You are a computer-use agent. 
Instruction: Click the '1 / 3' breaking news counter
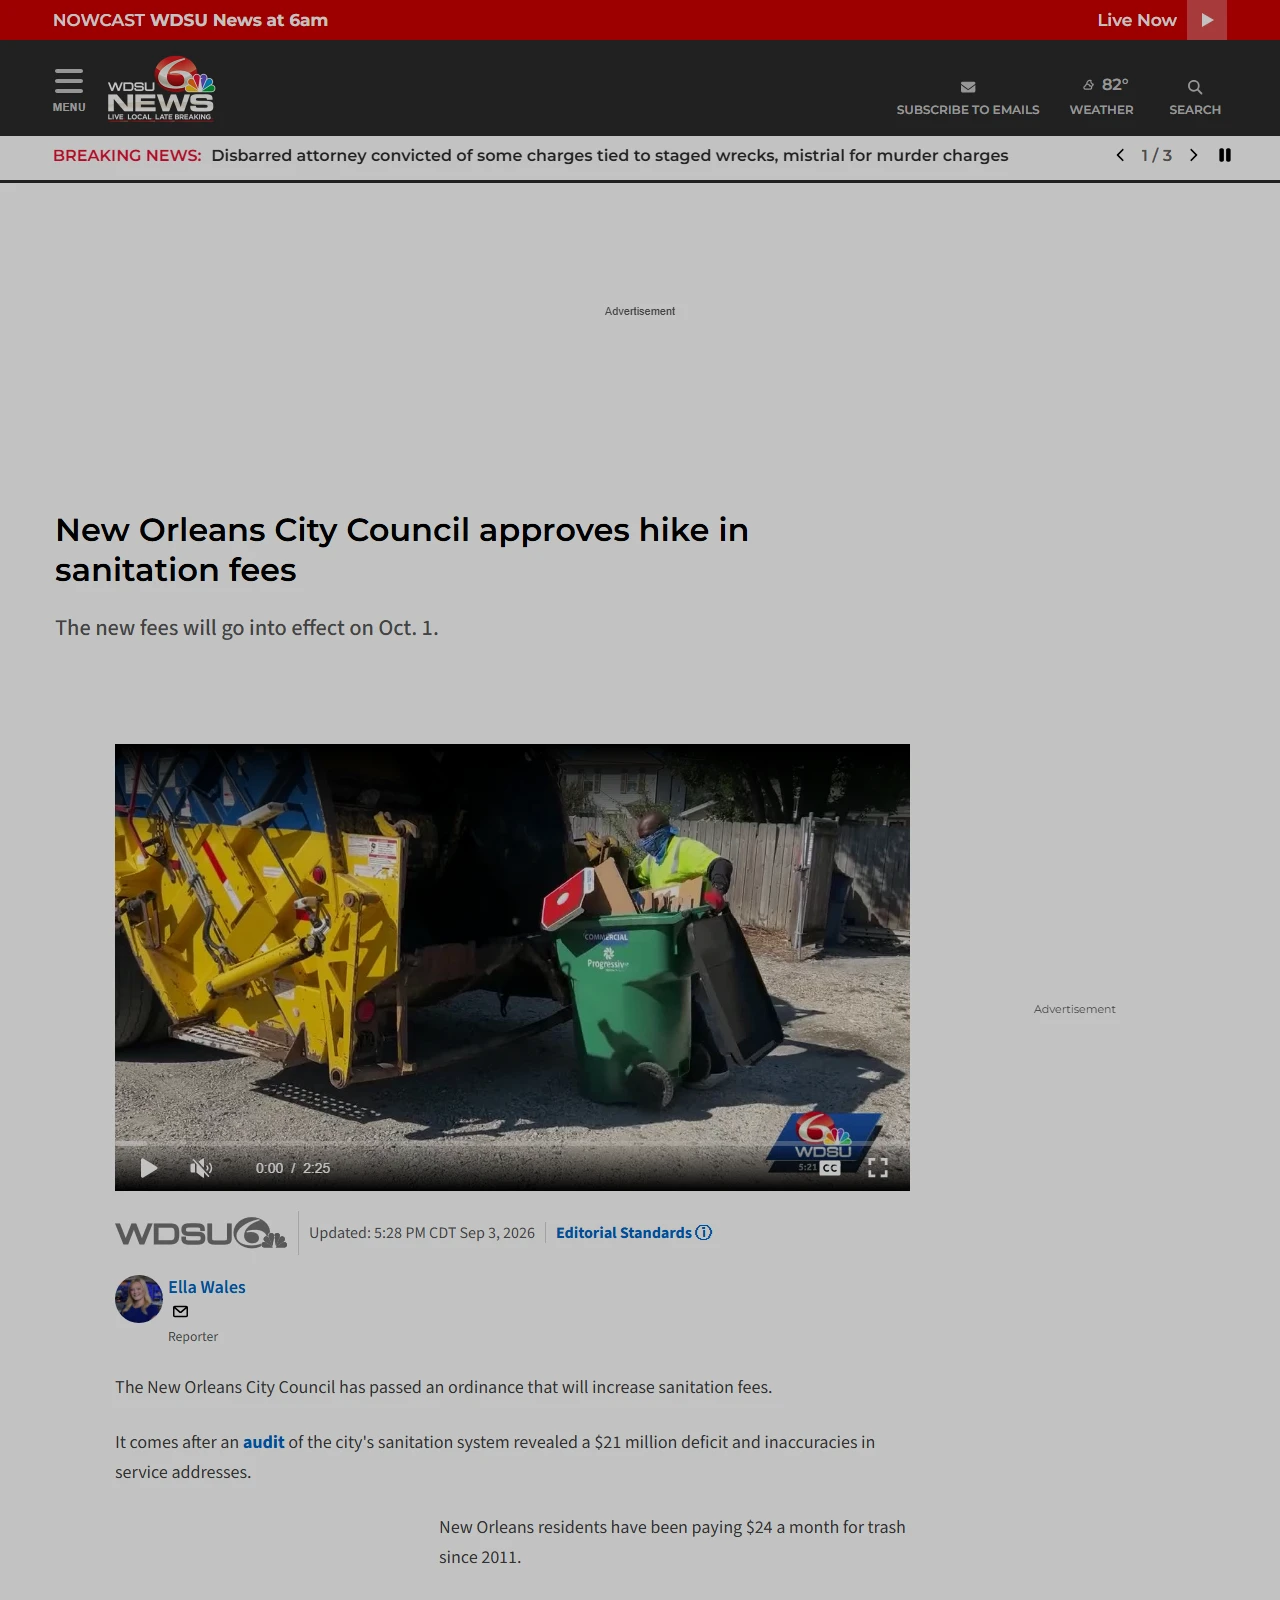1156,155
